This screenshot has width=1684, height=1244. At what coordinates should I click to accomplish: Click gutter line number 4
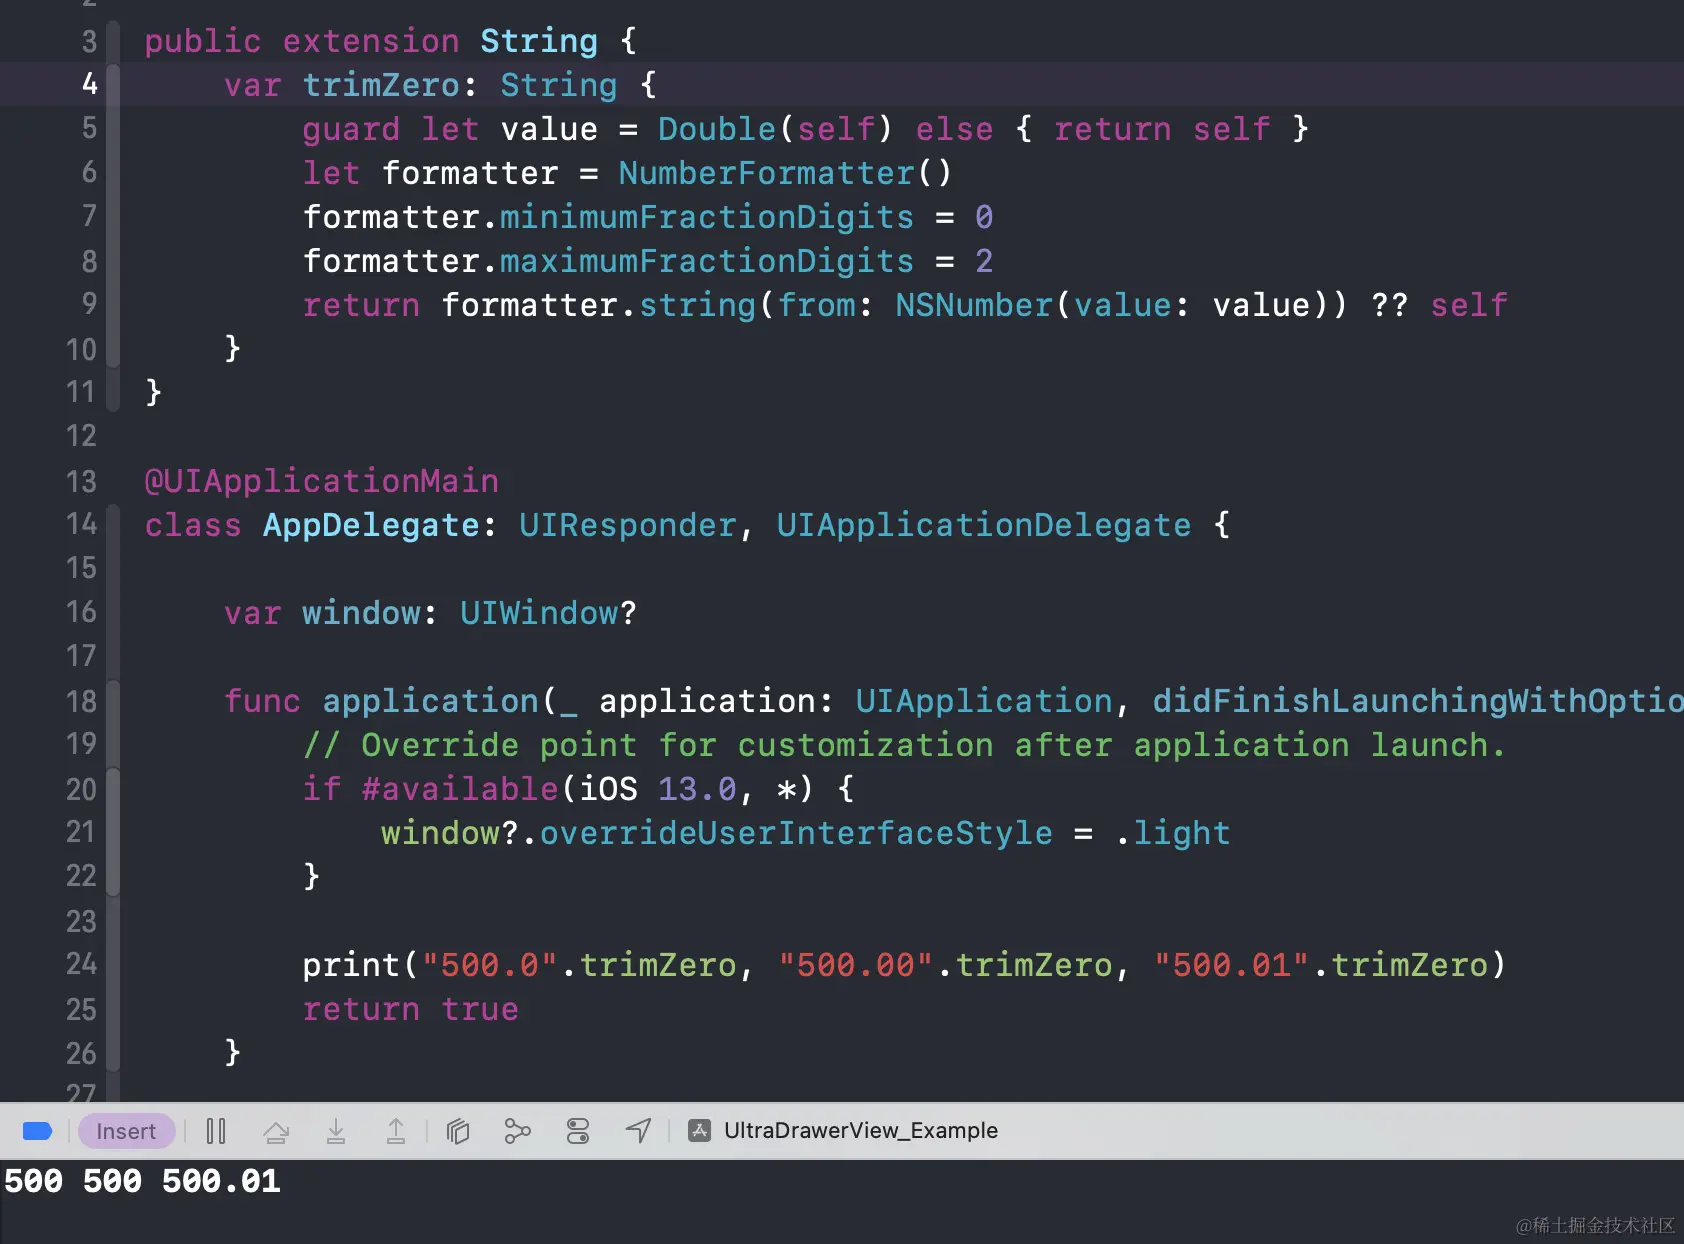(89, 84)
